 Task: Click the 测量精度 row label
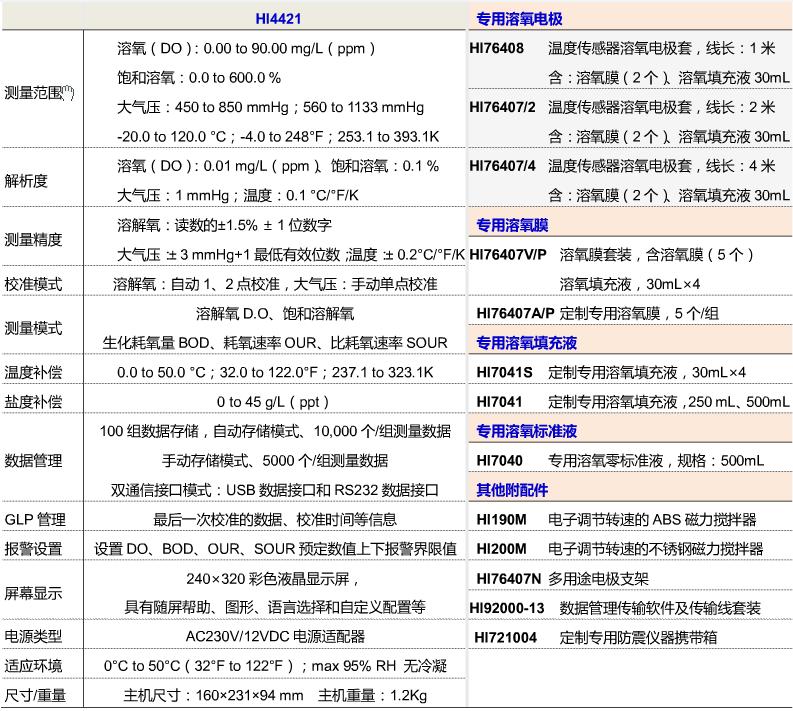33,239
